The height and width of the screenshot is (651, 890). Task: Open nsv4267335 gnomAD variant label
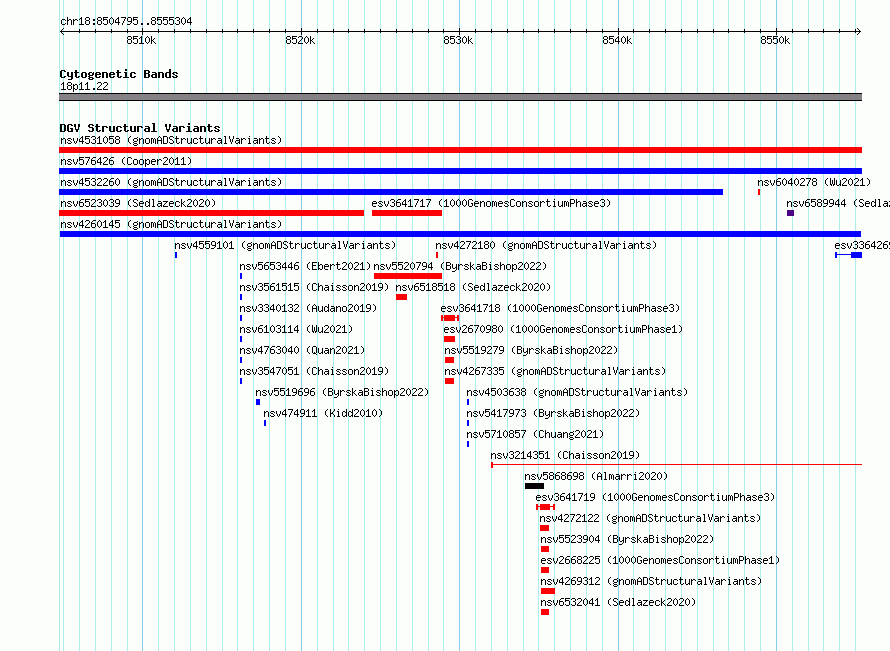(x=555, y=371)
